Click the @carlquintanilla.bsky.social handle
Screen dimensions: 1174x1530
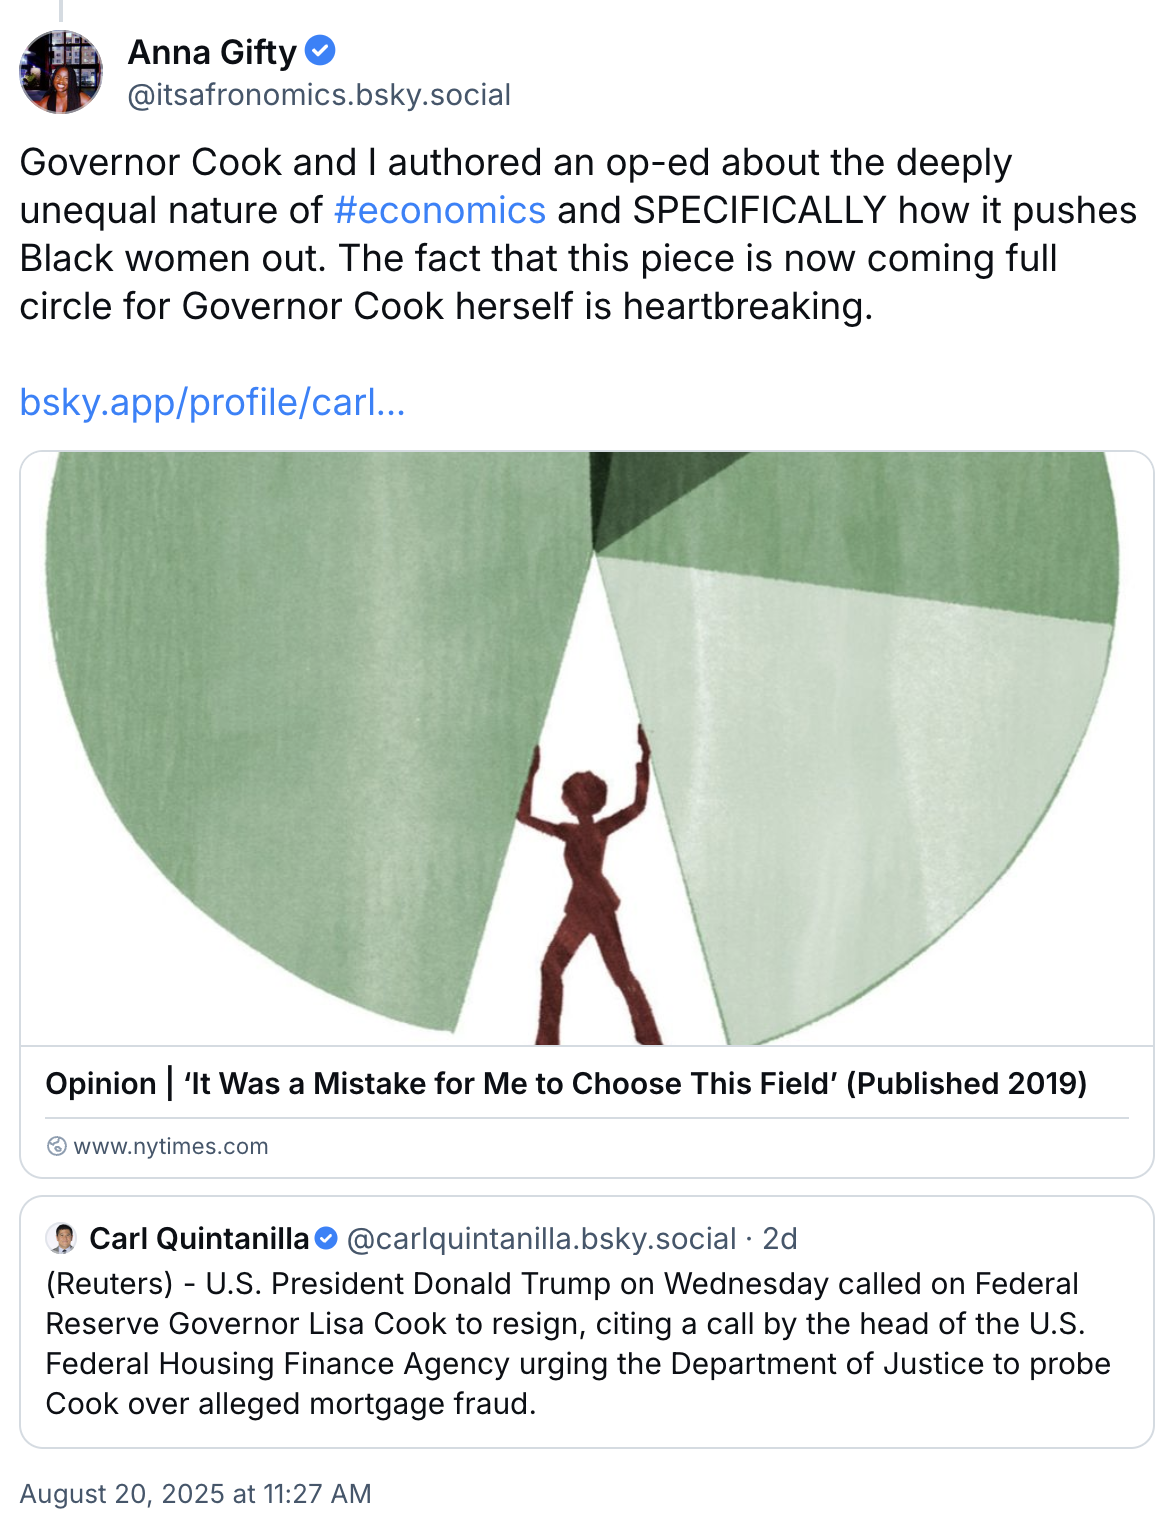pyautogui.click(x=541, y=1239)
